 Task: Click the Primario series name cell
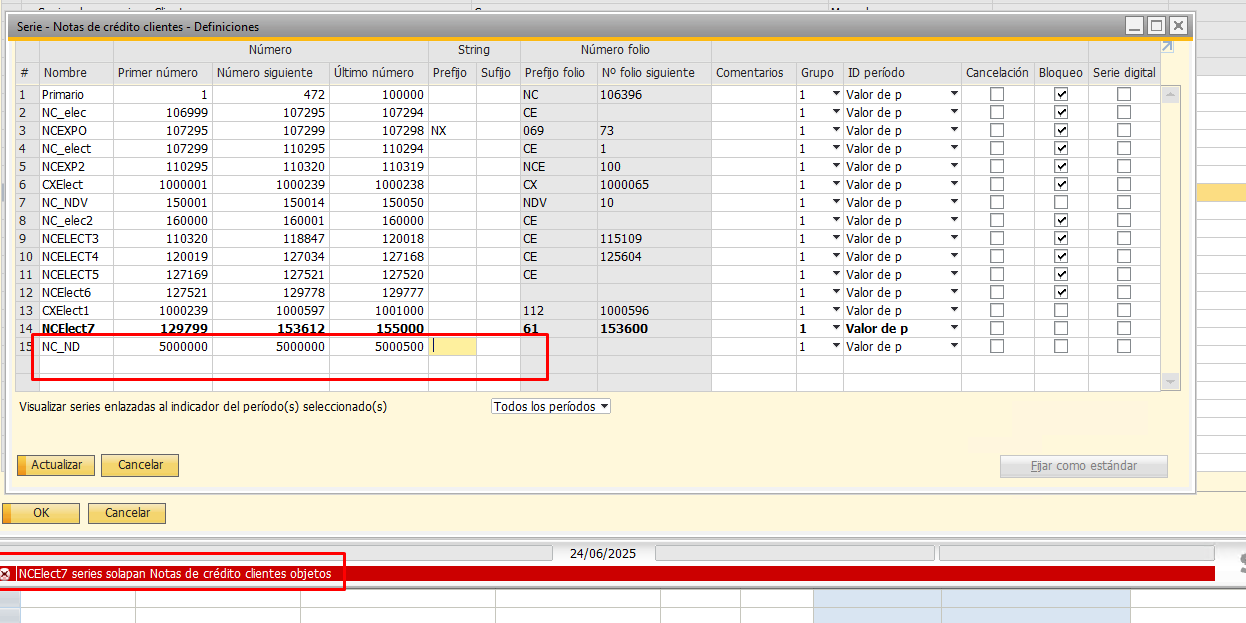(x=76, y=94)
